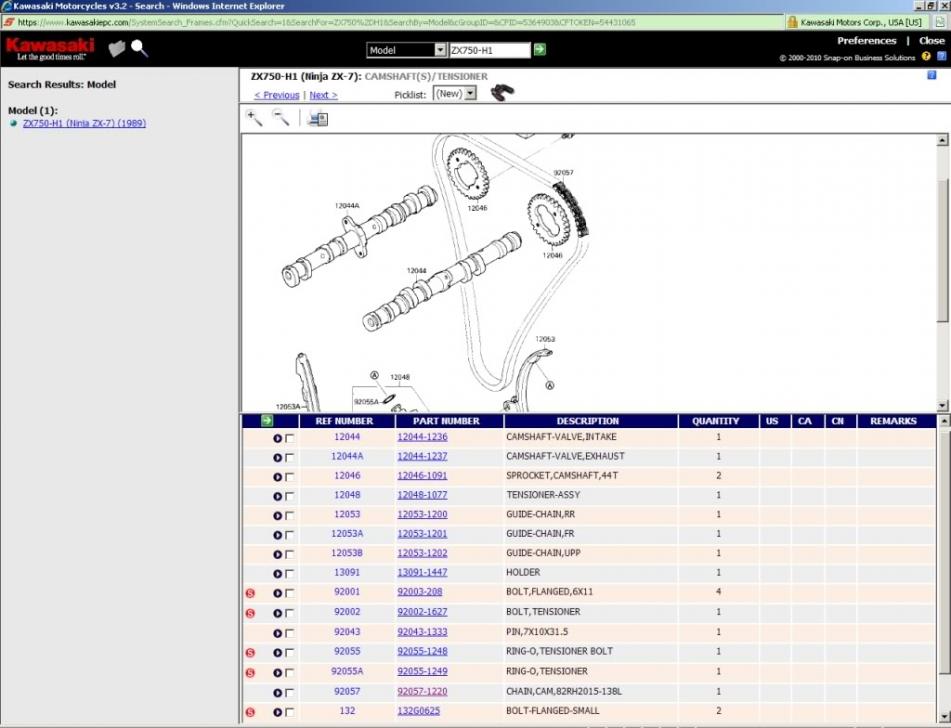Click the QUANTITY column header
The height and width of the screenshot is (728, 951).
(x=716, y=421)
